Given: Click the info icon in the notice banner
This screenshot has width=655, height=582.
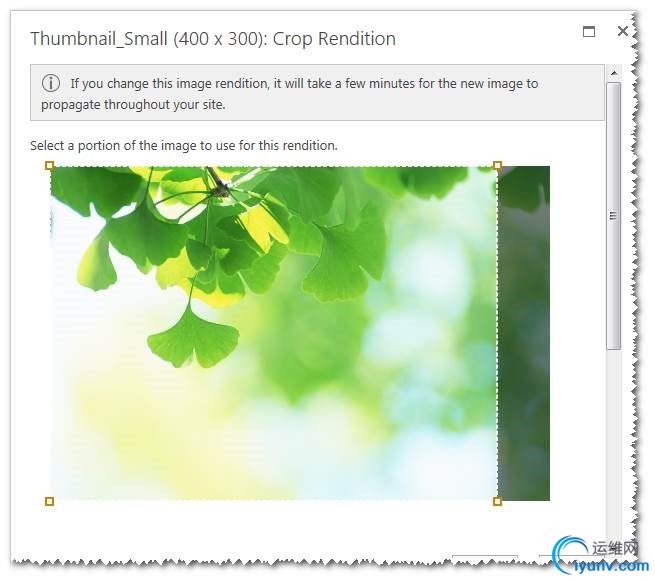Looking at the screenshot, I should point(51,83).
